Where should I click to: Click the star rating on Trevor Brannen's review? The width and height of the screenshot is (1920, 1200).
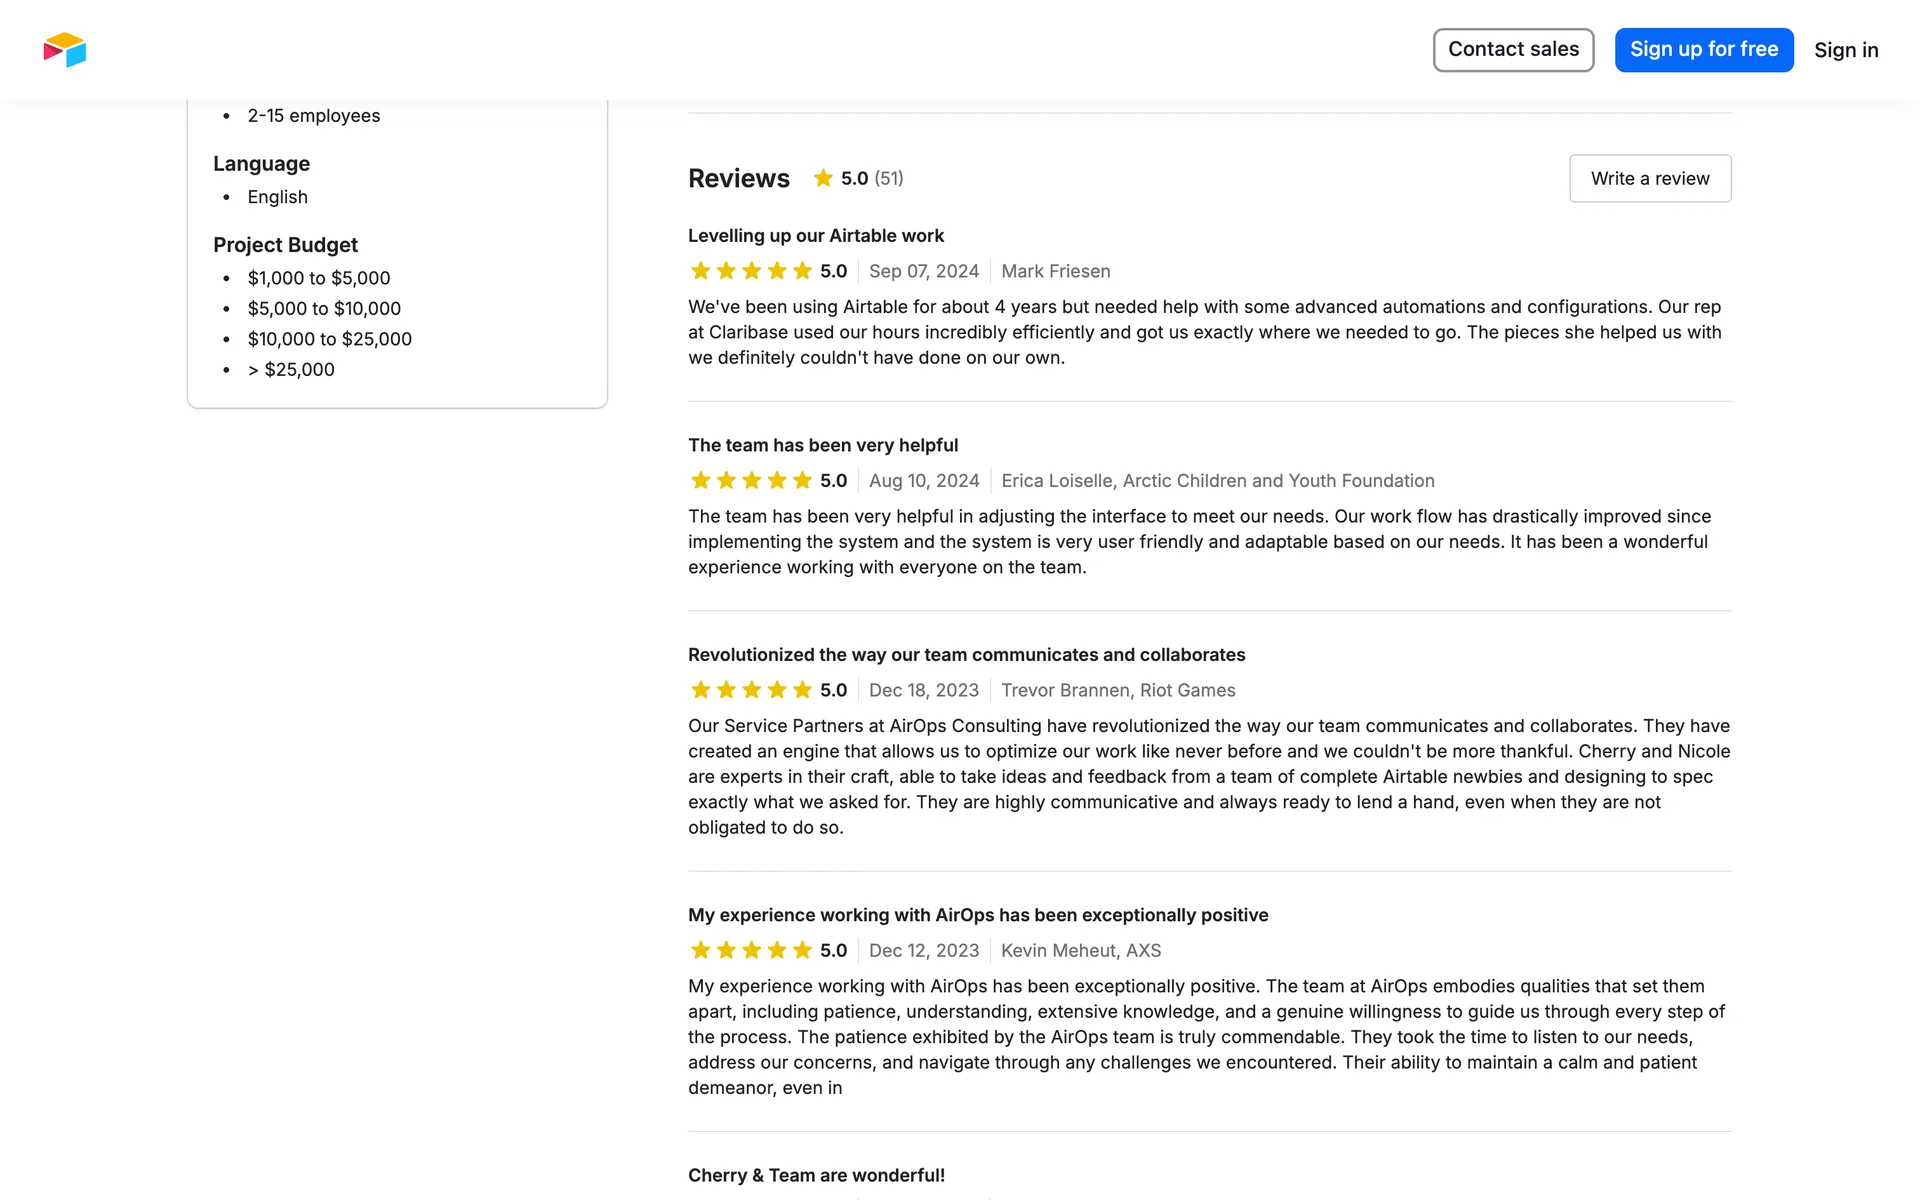pos(751,690)
